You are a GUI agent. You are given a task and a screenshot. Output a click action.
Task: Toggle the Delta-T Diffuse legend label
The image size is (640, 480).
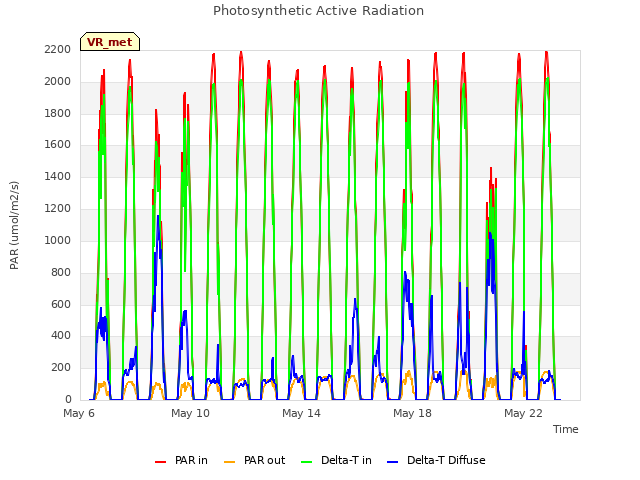(x=446, y=460)
